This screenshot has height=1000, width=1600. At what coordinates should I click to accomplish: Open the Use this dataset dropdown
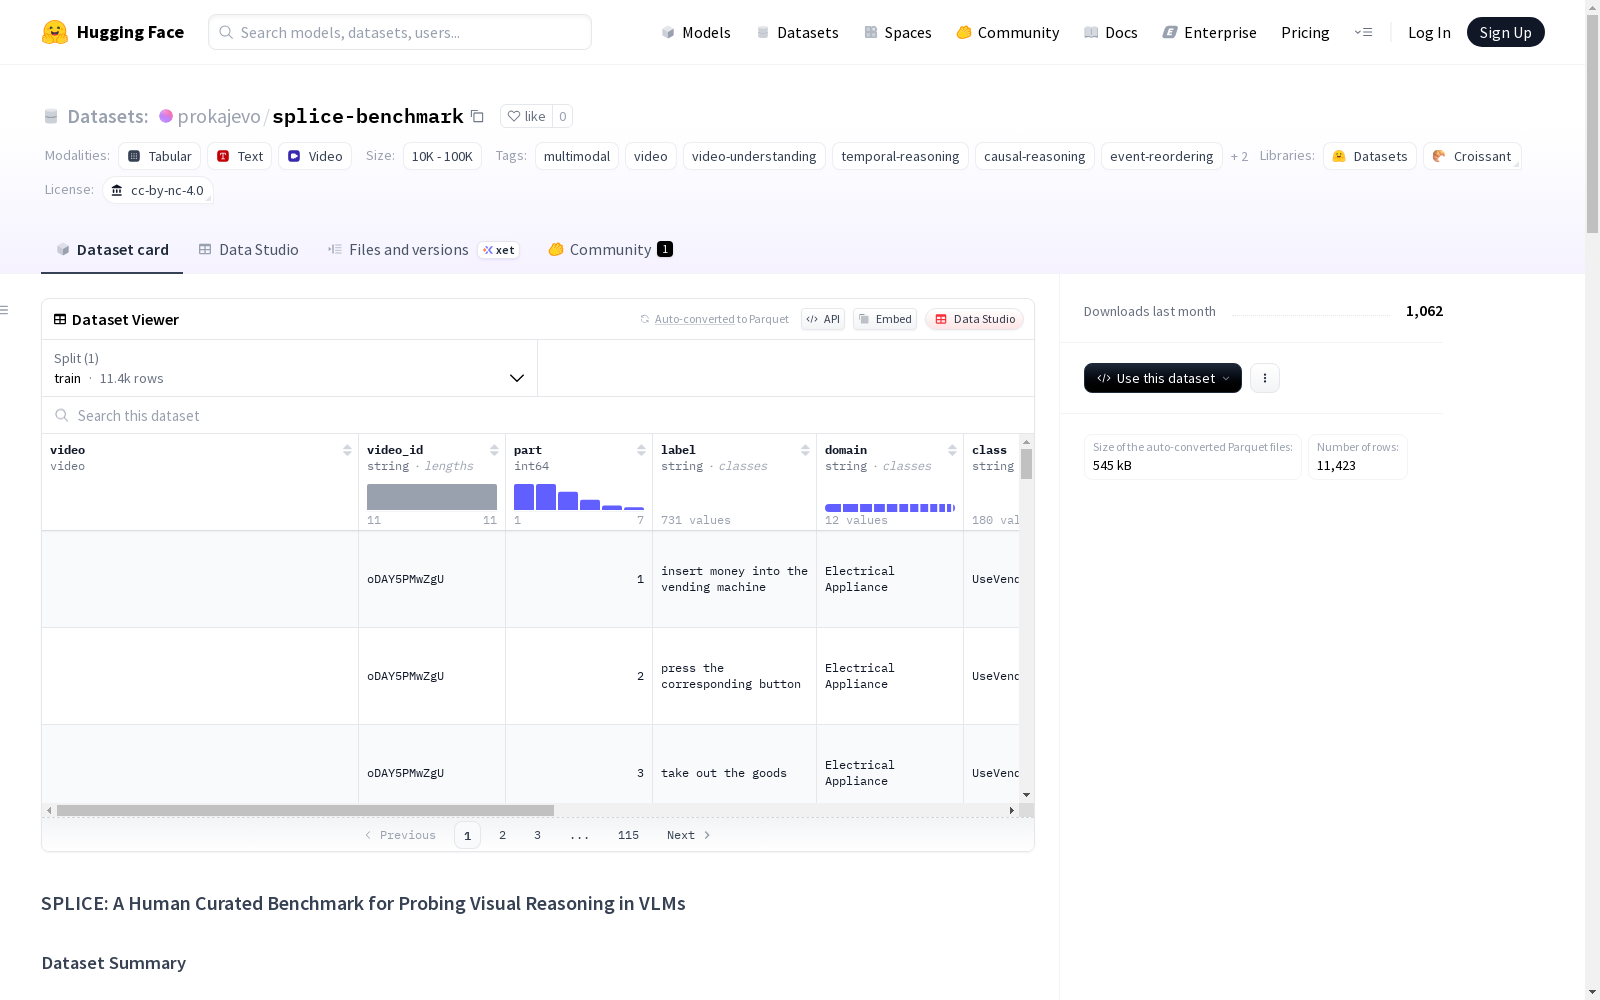click(1163, 378)
